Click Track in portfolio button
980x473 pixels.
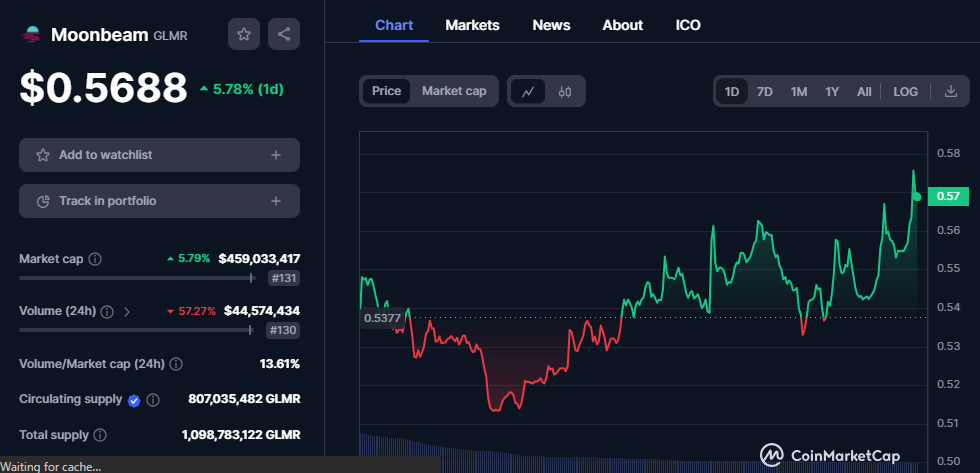pos(159,201)
